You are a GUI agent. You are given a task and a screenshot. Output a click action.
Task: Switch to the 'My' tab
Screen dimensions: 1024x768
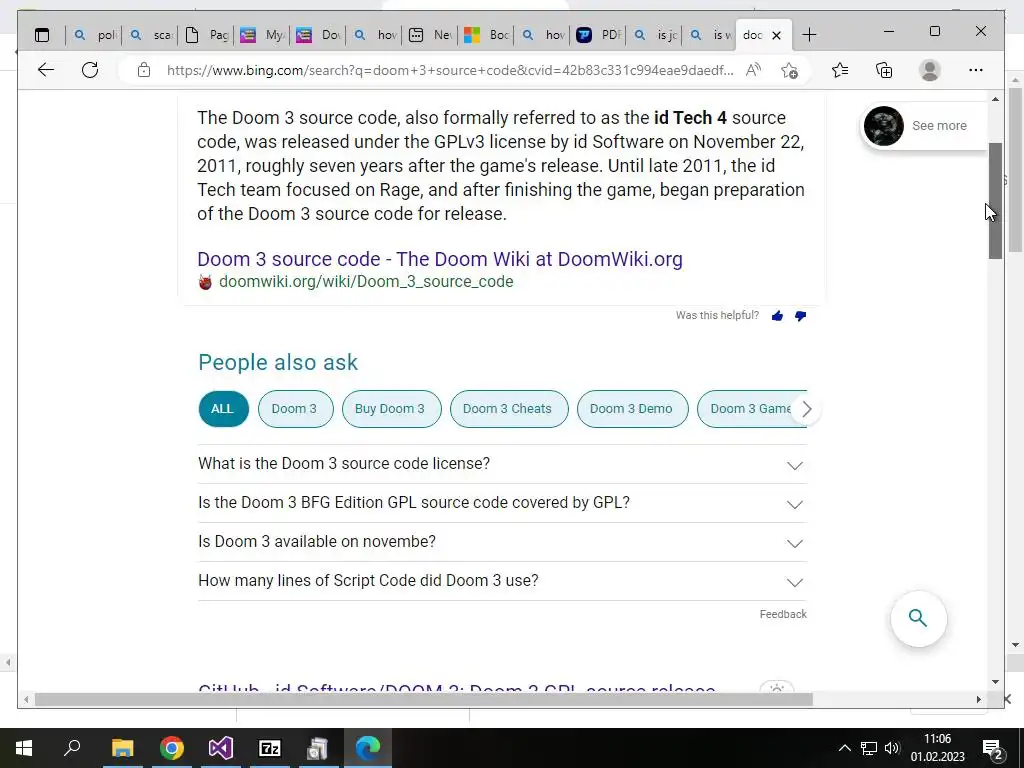(263, 35)
